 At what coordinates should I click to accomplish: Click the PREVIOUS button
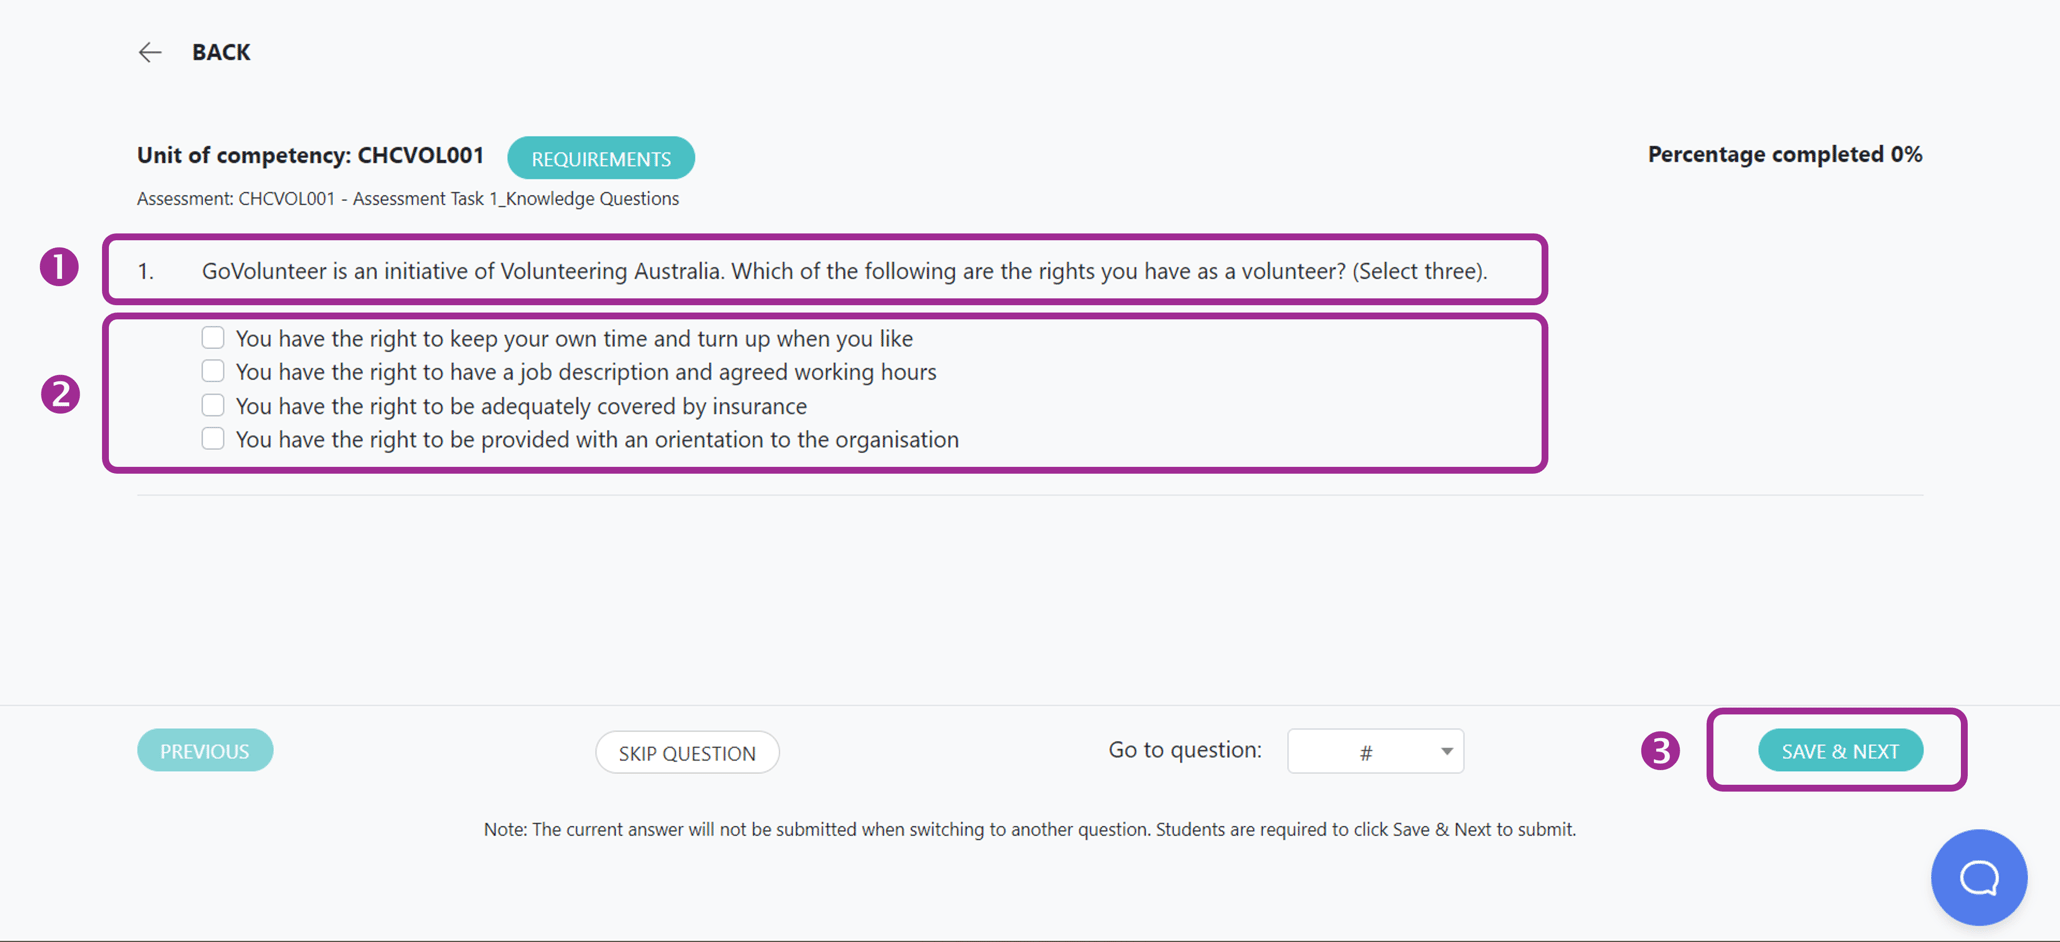205,750
